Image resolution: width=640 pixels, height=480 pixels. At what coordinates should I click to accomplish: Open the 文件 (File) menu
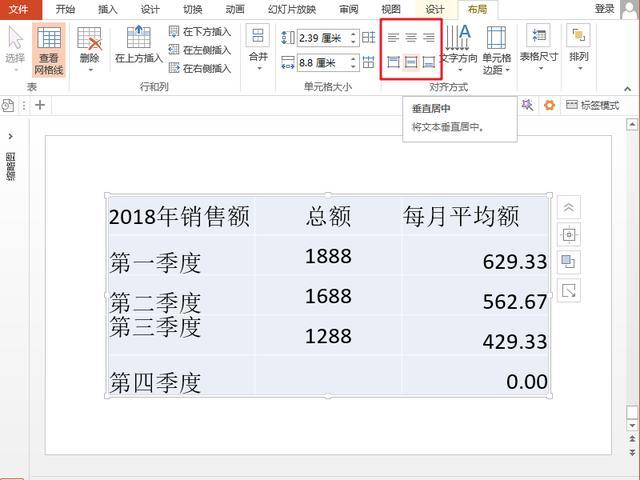20,9
